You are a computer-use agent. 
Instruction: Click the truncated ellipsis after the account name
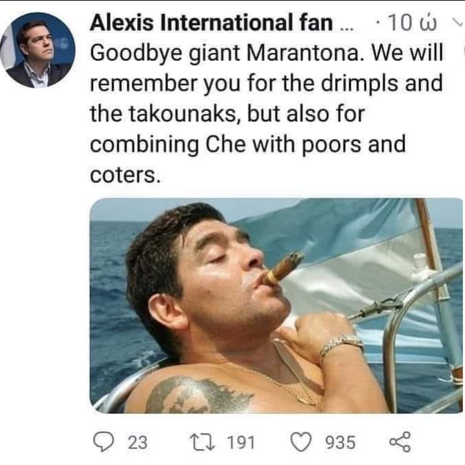coord(346,28)
